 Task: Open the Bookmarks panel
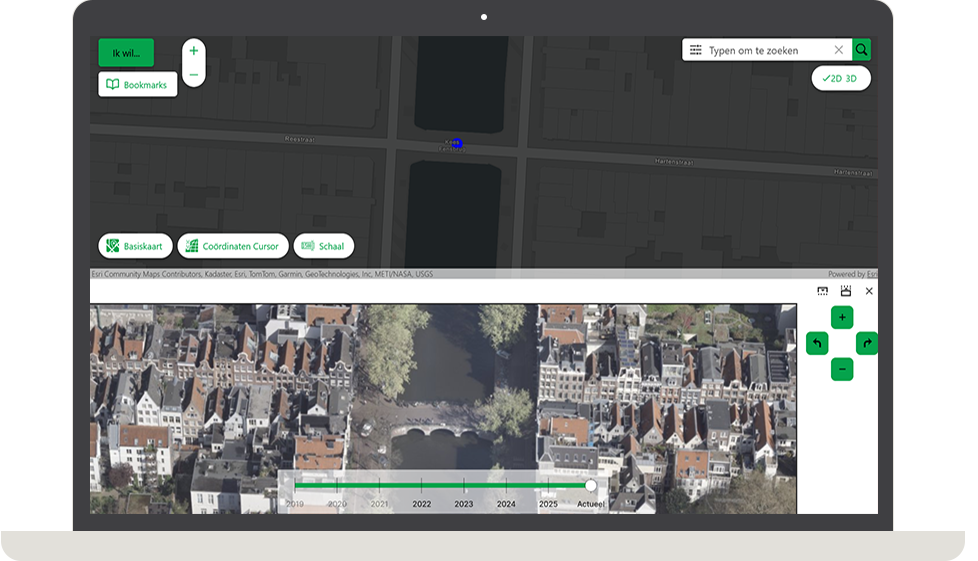pos(137,85)
